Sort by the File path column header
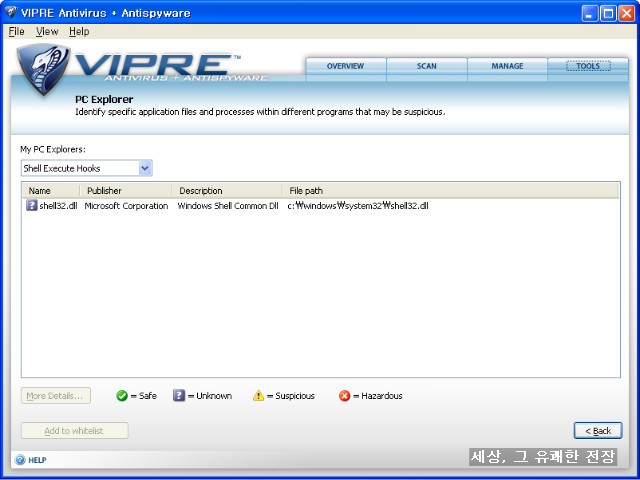The width and height of the screenshot is (640, 480). pyautogui.click(x=451, y=191)
